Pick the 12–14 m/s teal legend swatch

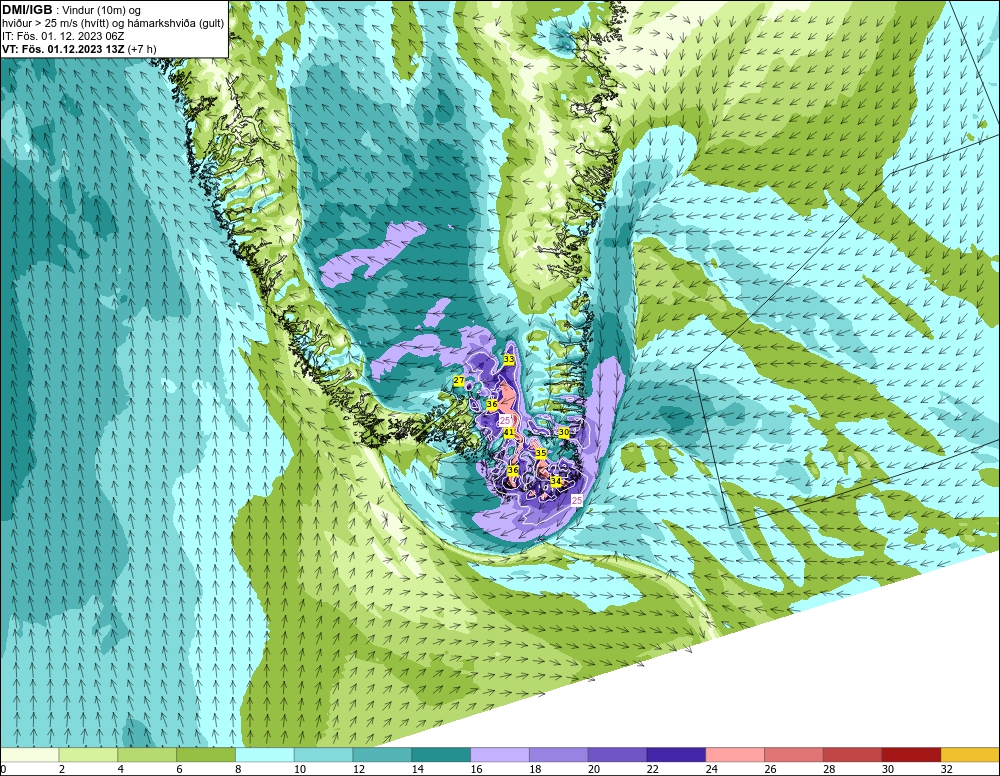pos(382,755)
